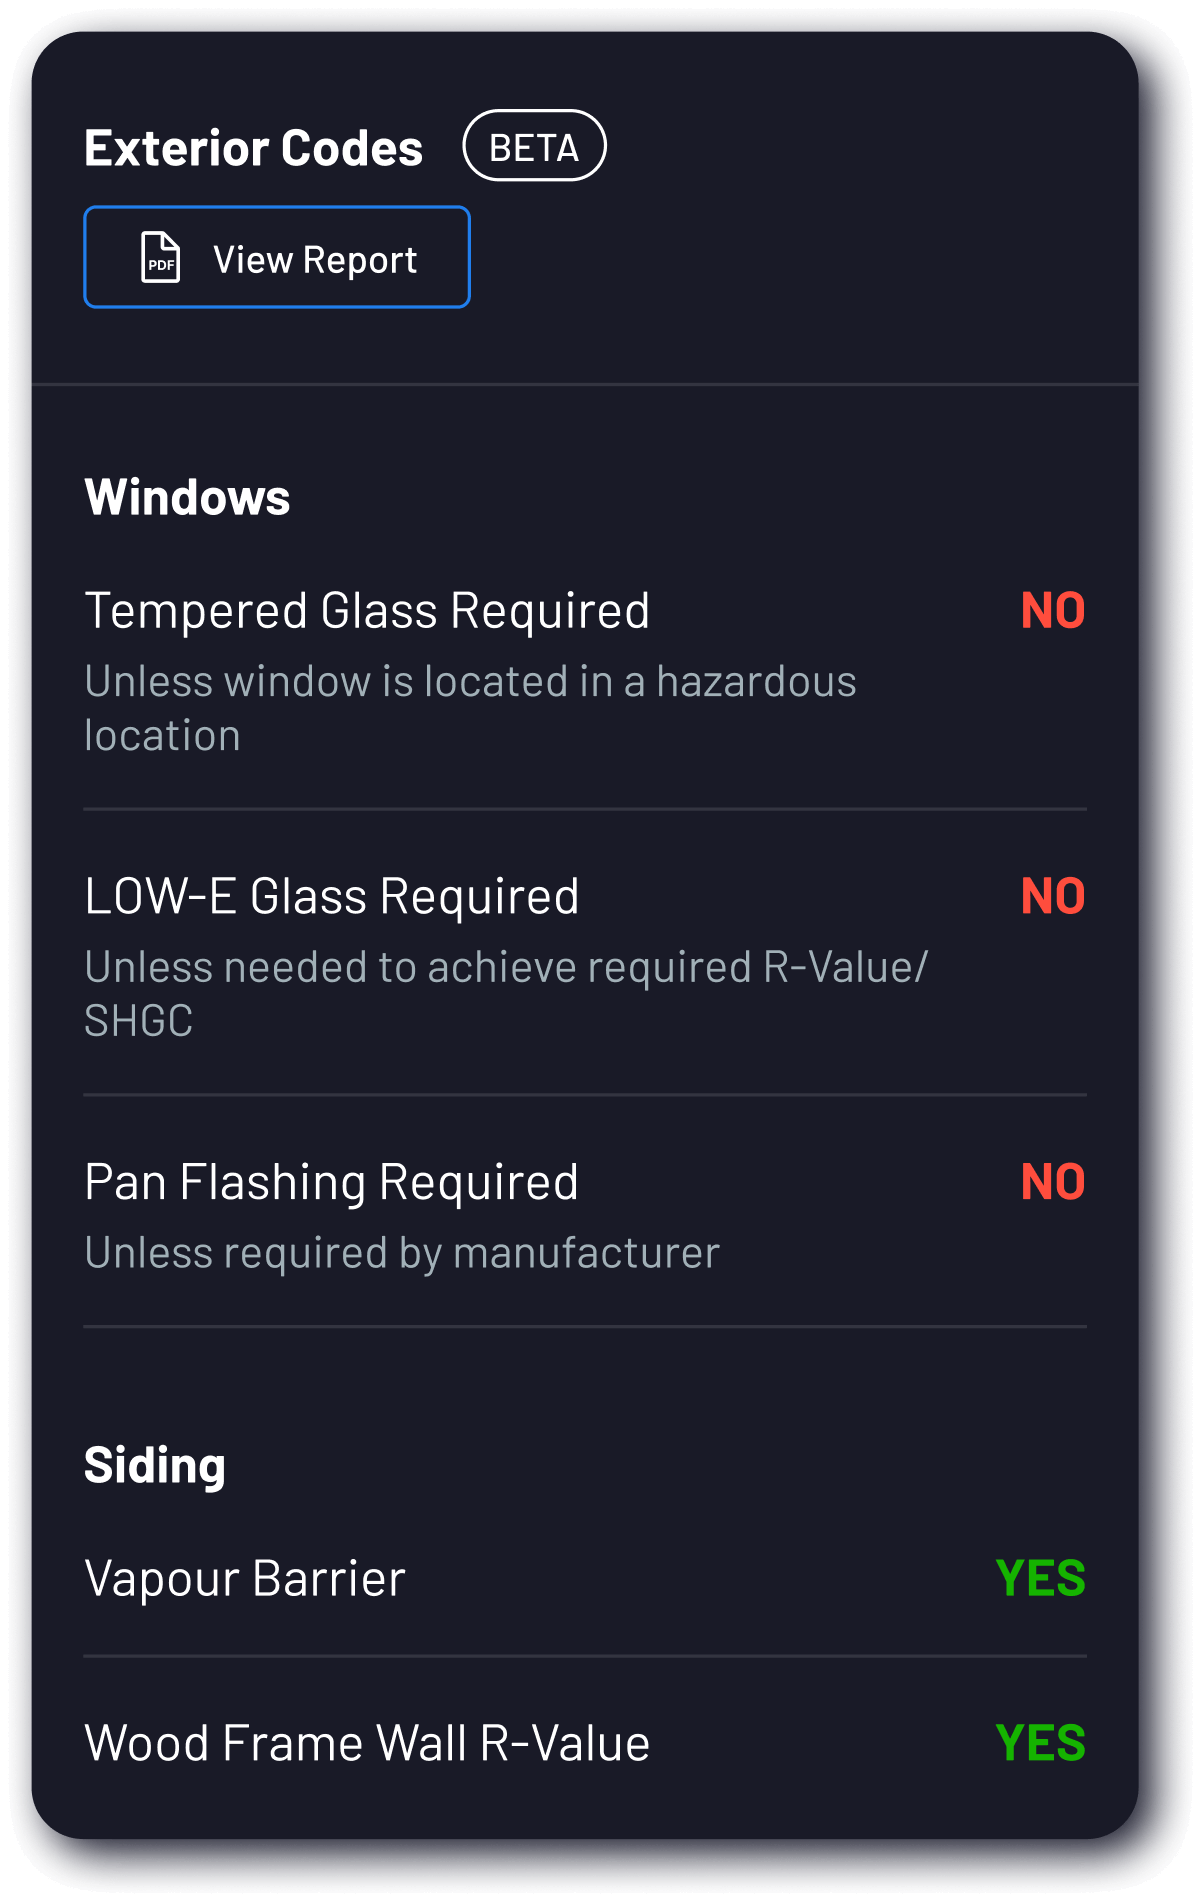
Task: Select the Pan Flashing Required label
Action: pyautogui.click(x=332, y=1182)
